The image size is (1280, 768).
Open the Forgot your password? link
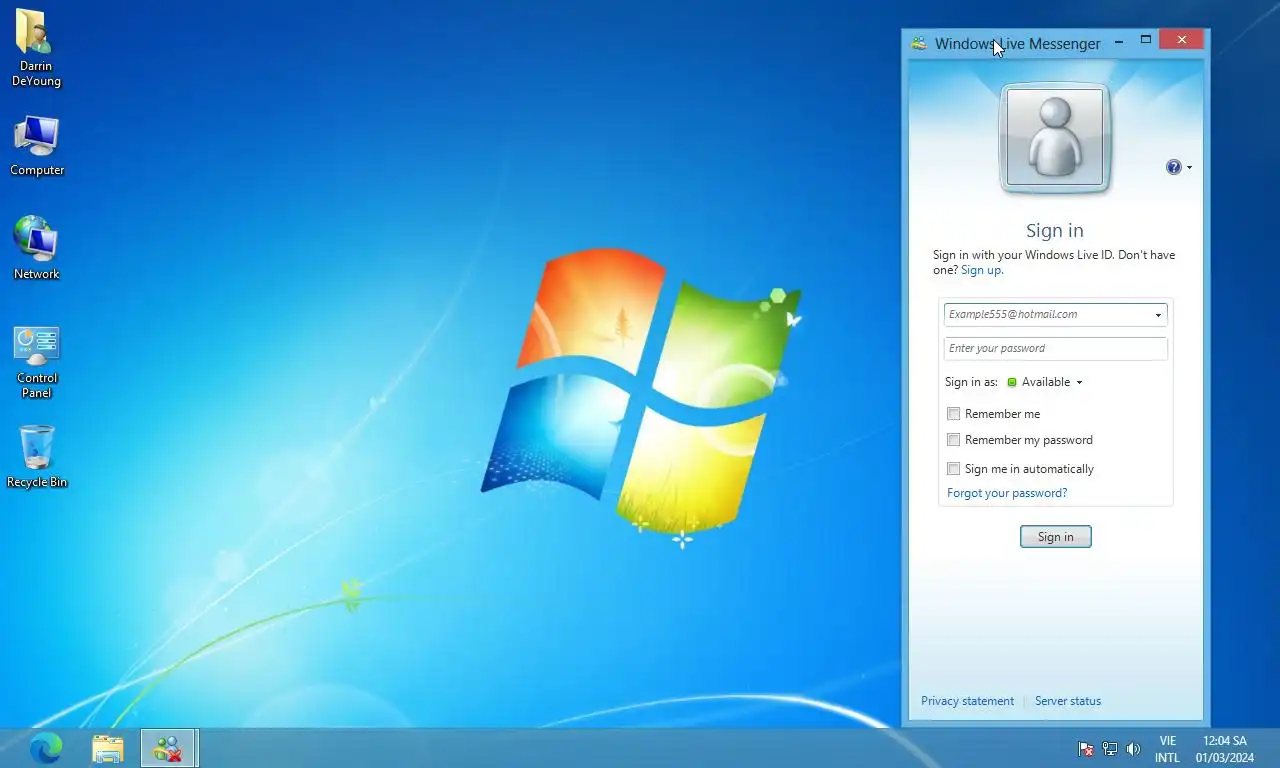coord(1007,493)
